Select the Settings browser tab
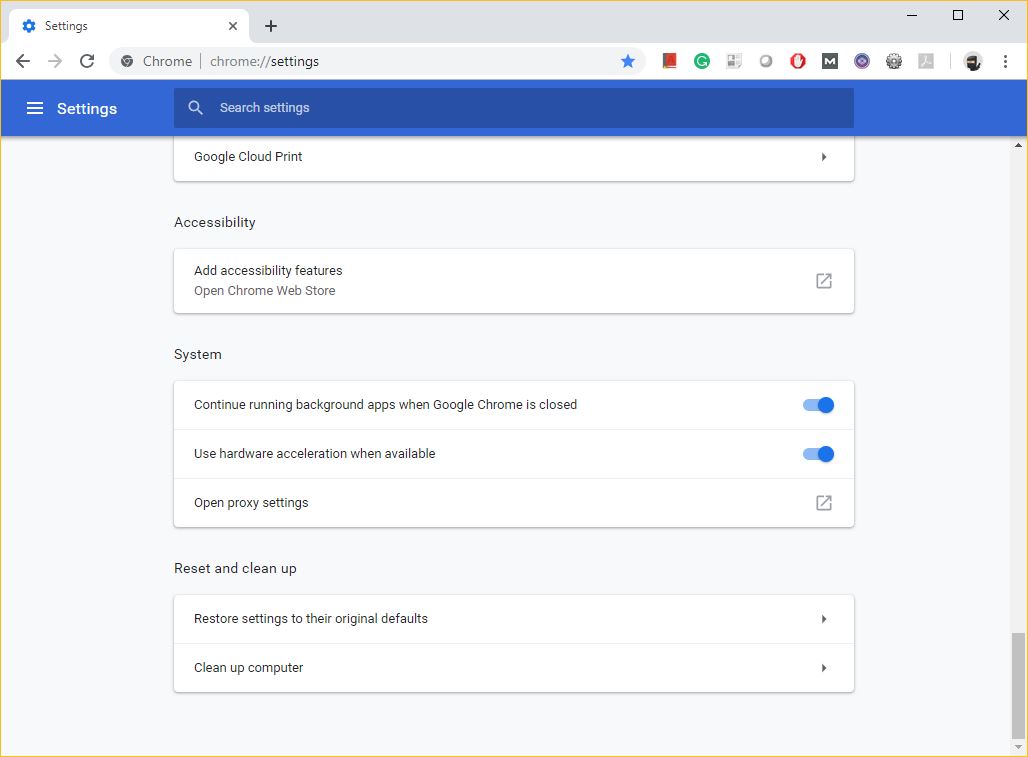This screenshot has height=757, width=1028. tap(128, 26)
